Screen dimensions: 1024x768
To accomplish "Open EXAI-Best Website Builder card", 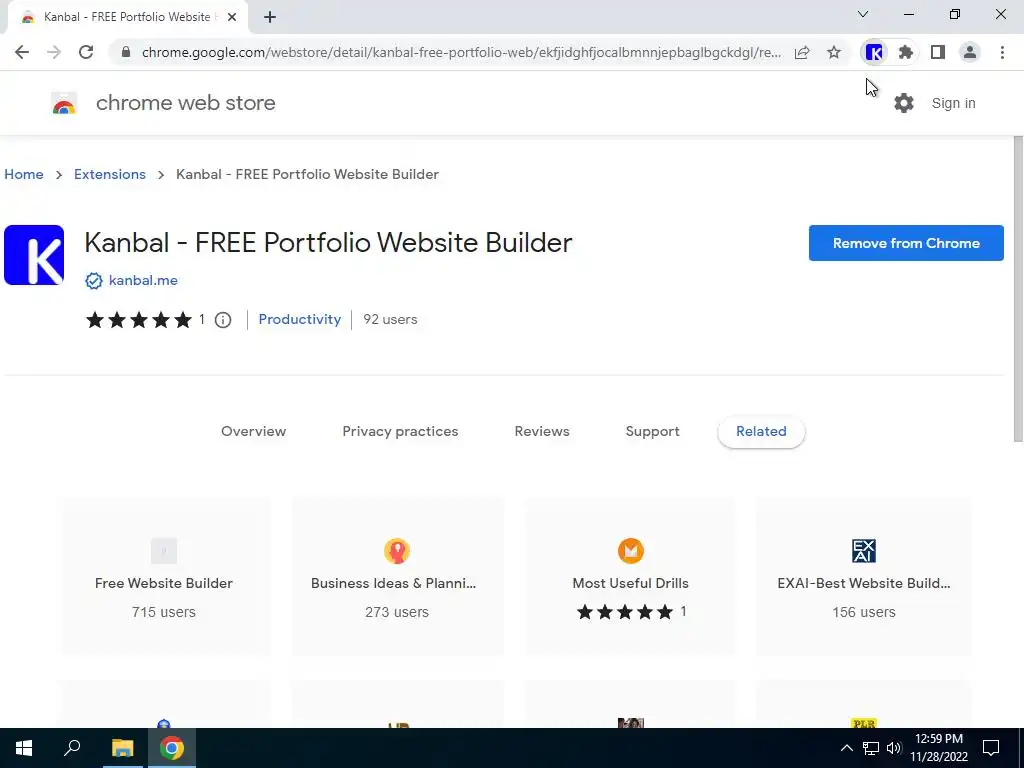I will [x=863, y=577].
